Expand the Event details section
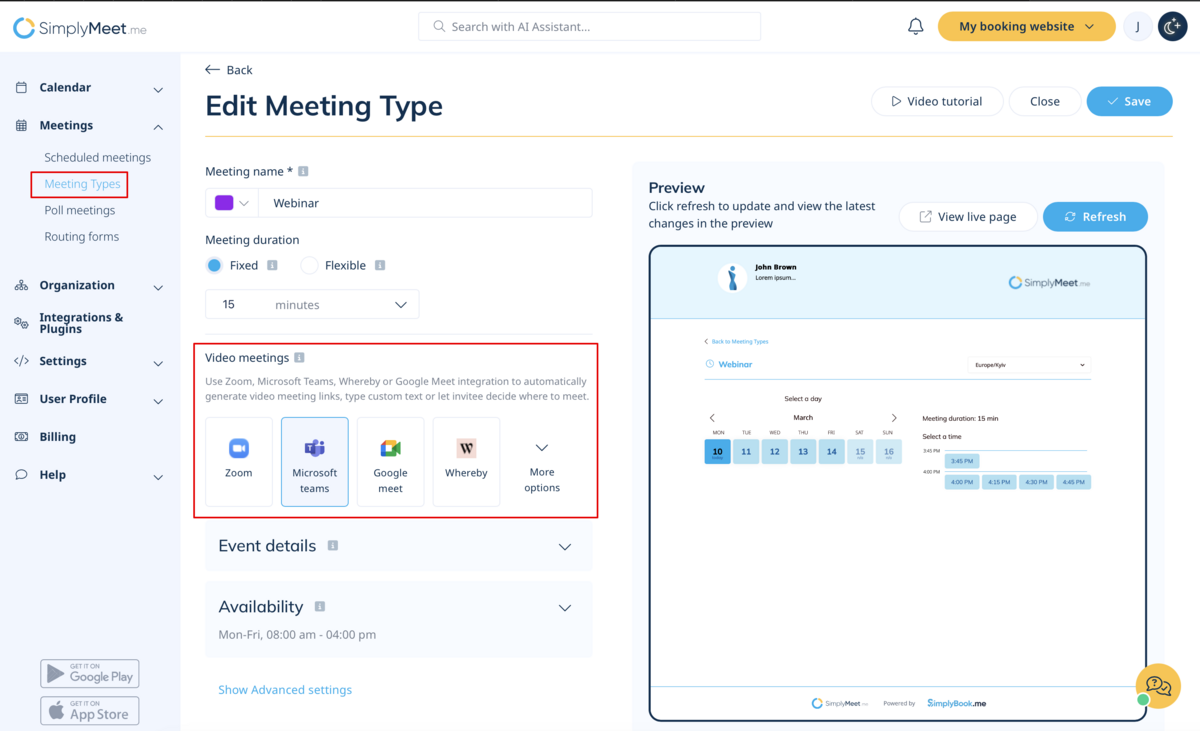The image size is (1200, 731). click(564, 547)
